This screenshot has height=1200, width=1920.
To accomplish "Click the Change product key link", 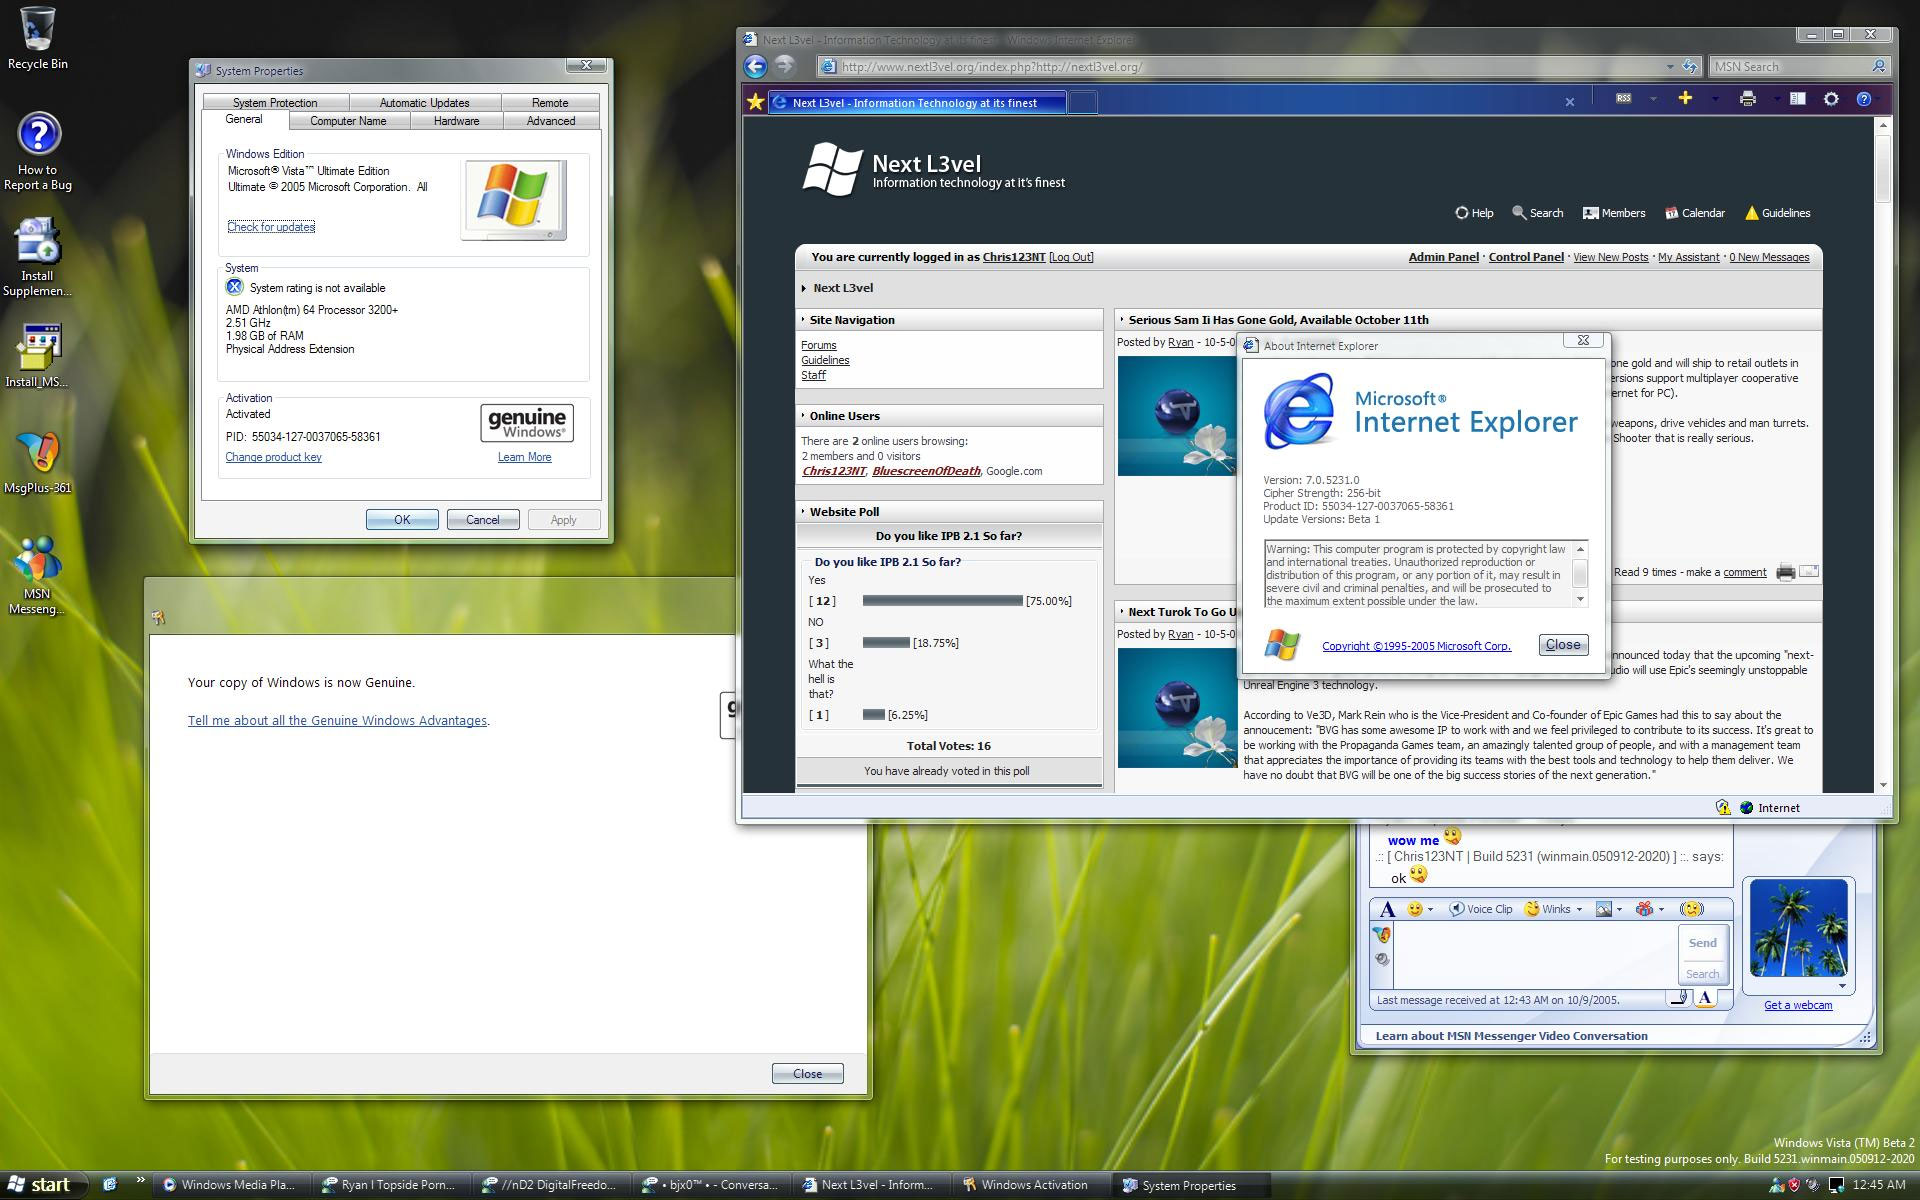I will [x=273, y=457].
